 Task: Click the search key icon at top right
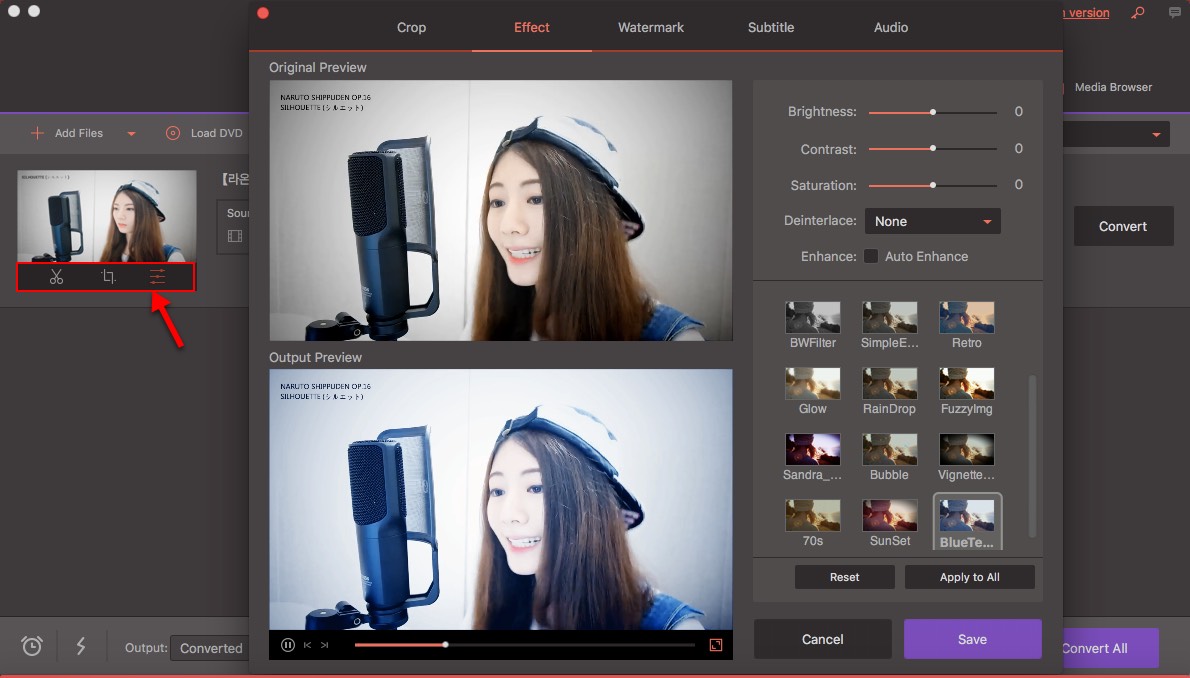(x=1137, y=13)
